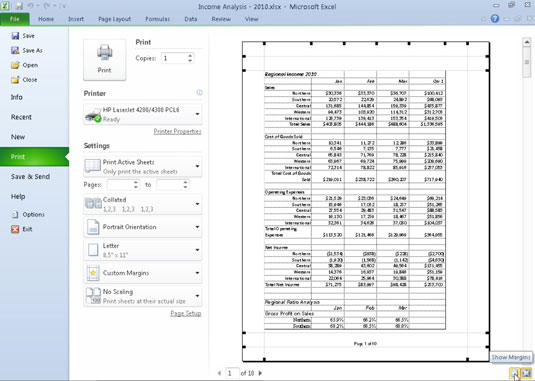
Task: Click the Save icon in quick access toolbar
Action: coord(19,6)
